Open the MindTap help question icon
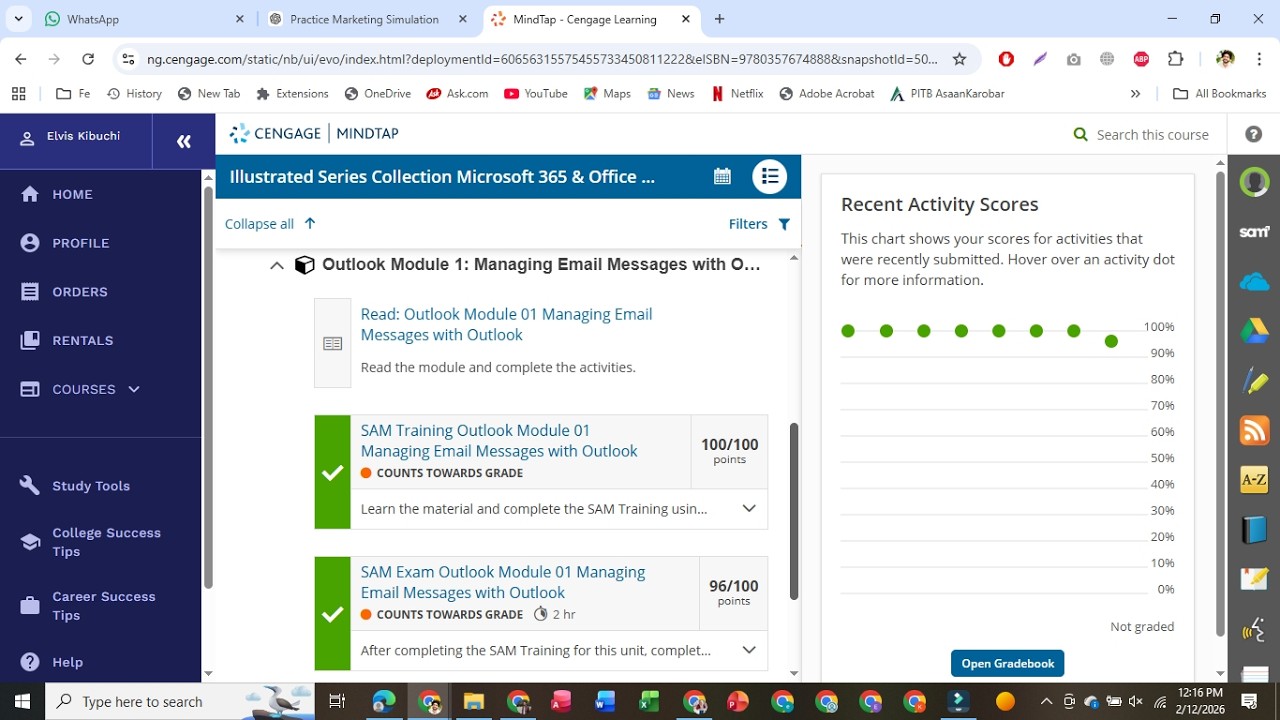The image size is (1280, 720). [x=1253, y=134]
